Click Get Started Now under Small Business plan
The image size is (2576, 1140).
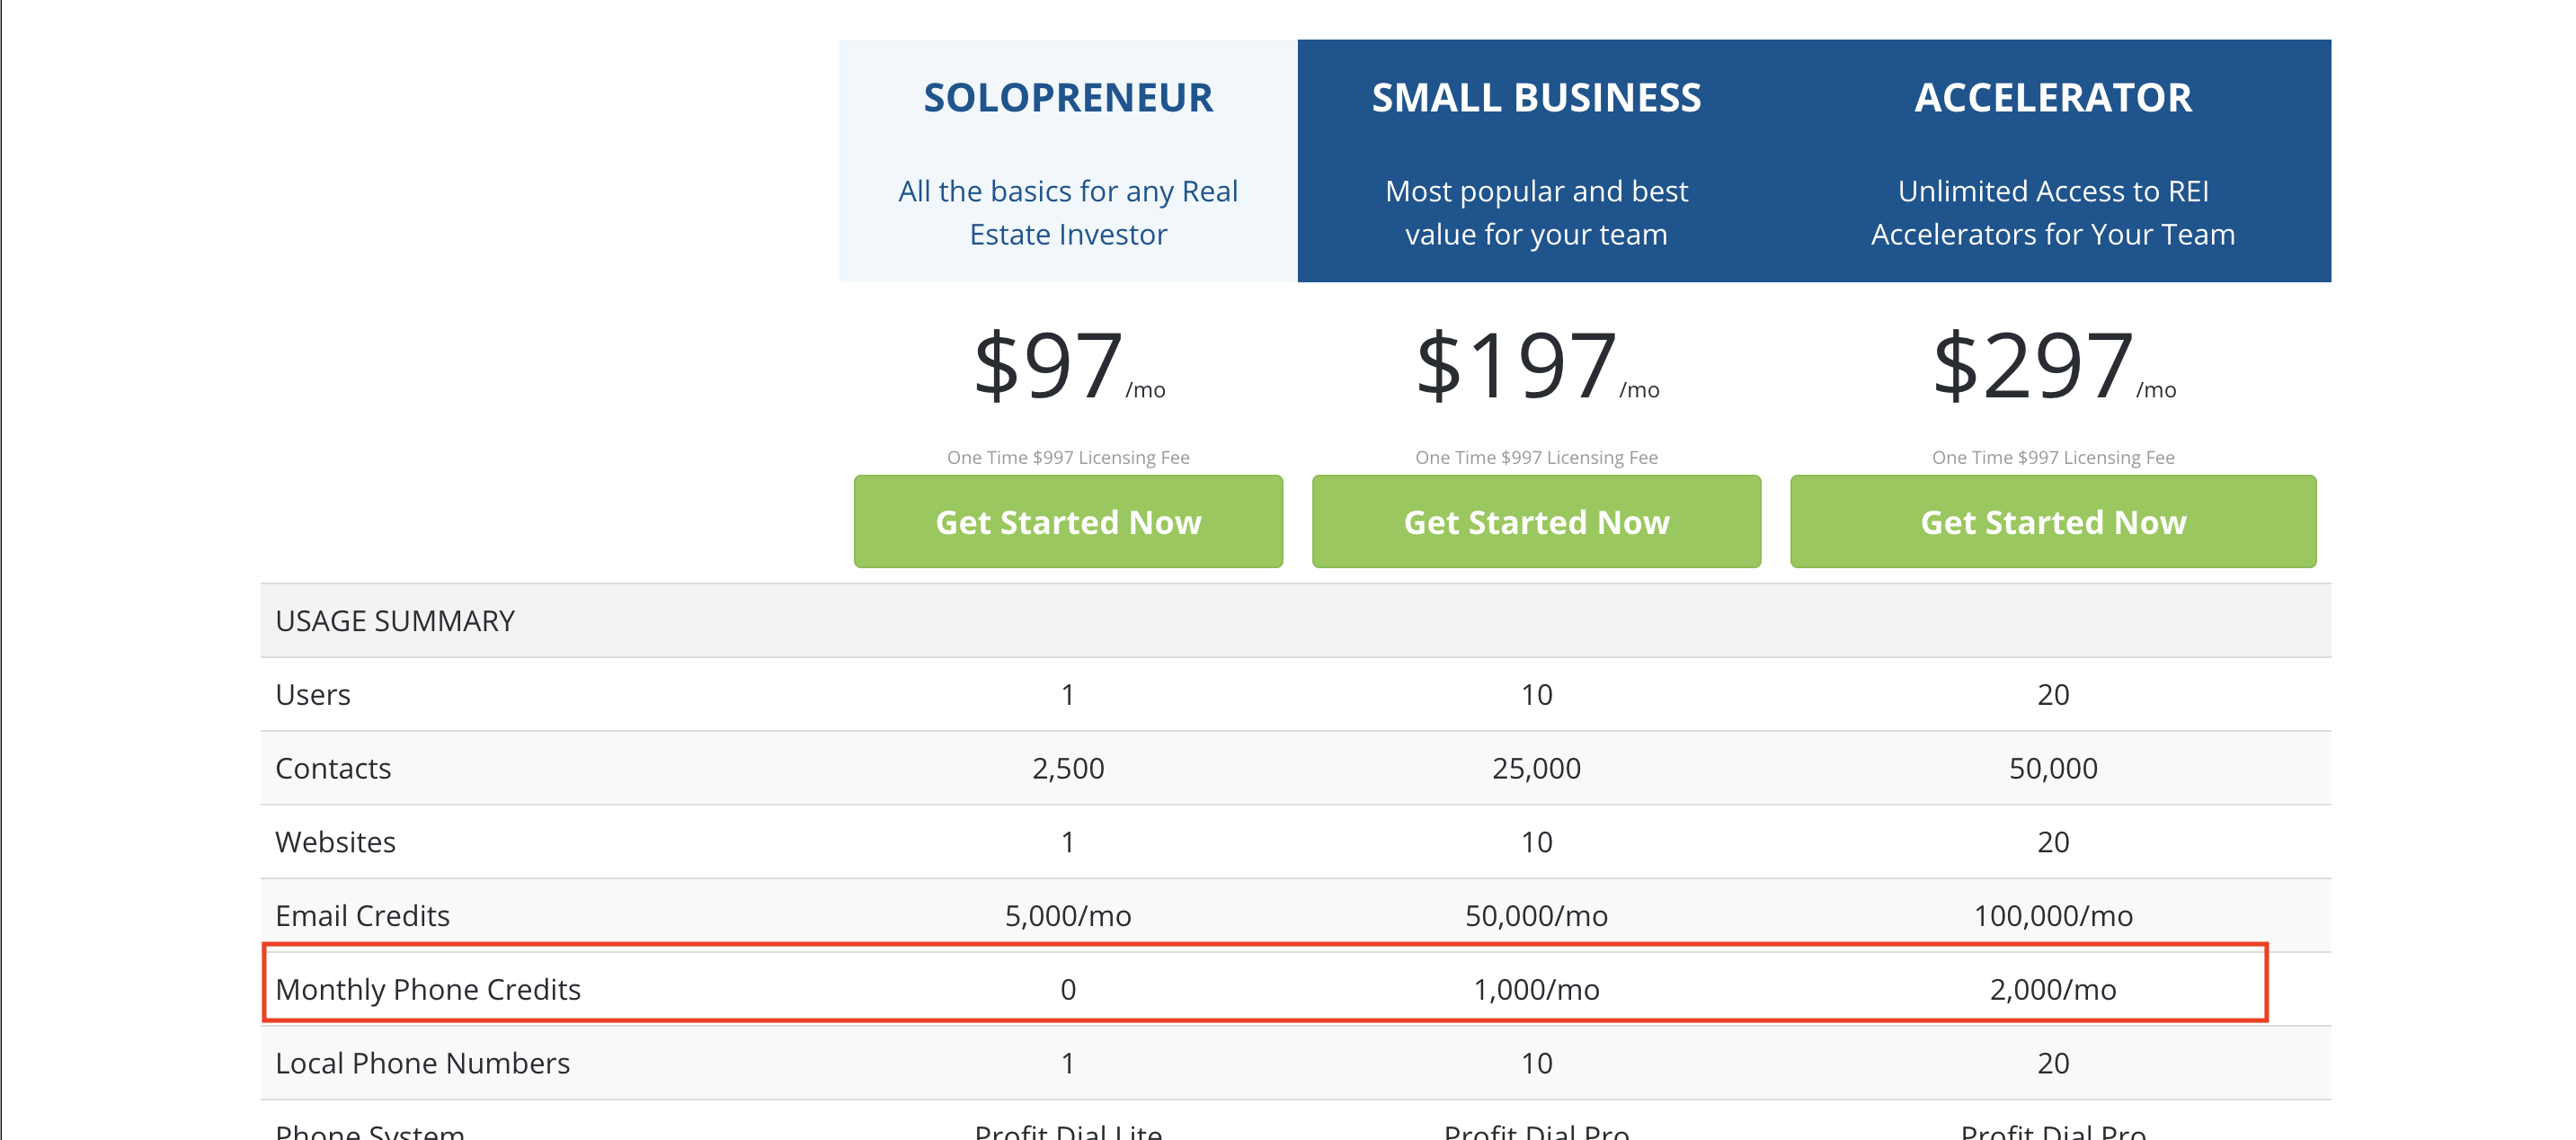[x=1535, y=521]
